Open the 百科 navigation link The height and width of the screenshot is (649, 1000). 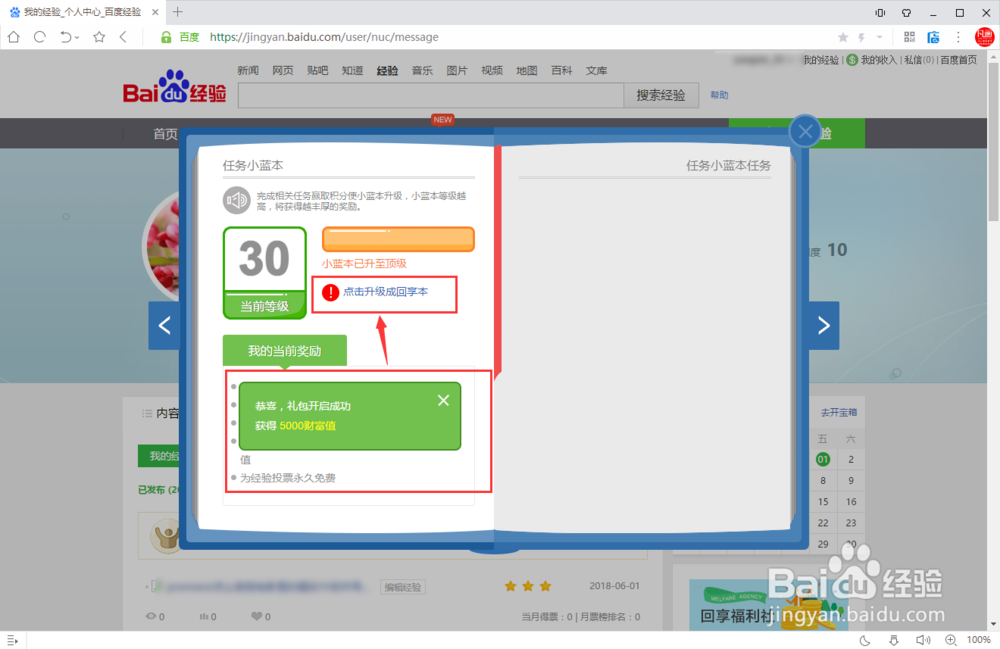(x=561, y=70)
